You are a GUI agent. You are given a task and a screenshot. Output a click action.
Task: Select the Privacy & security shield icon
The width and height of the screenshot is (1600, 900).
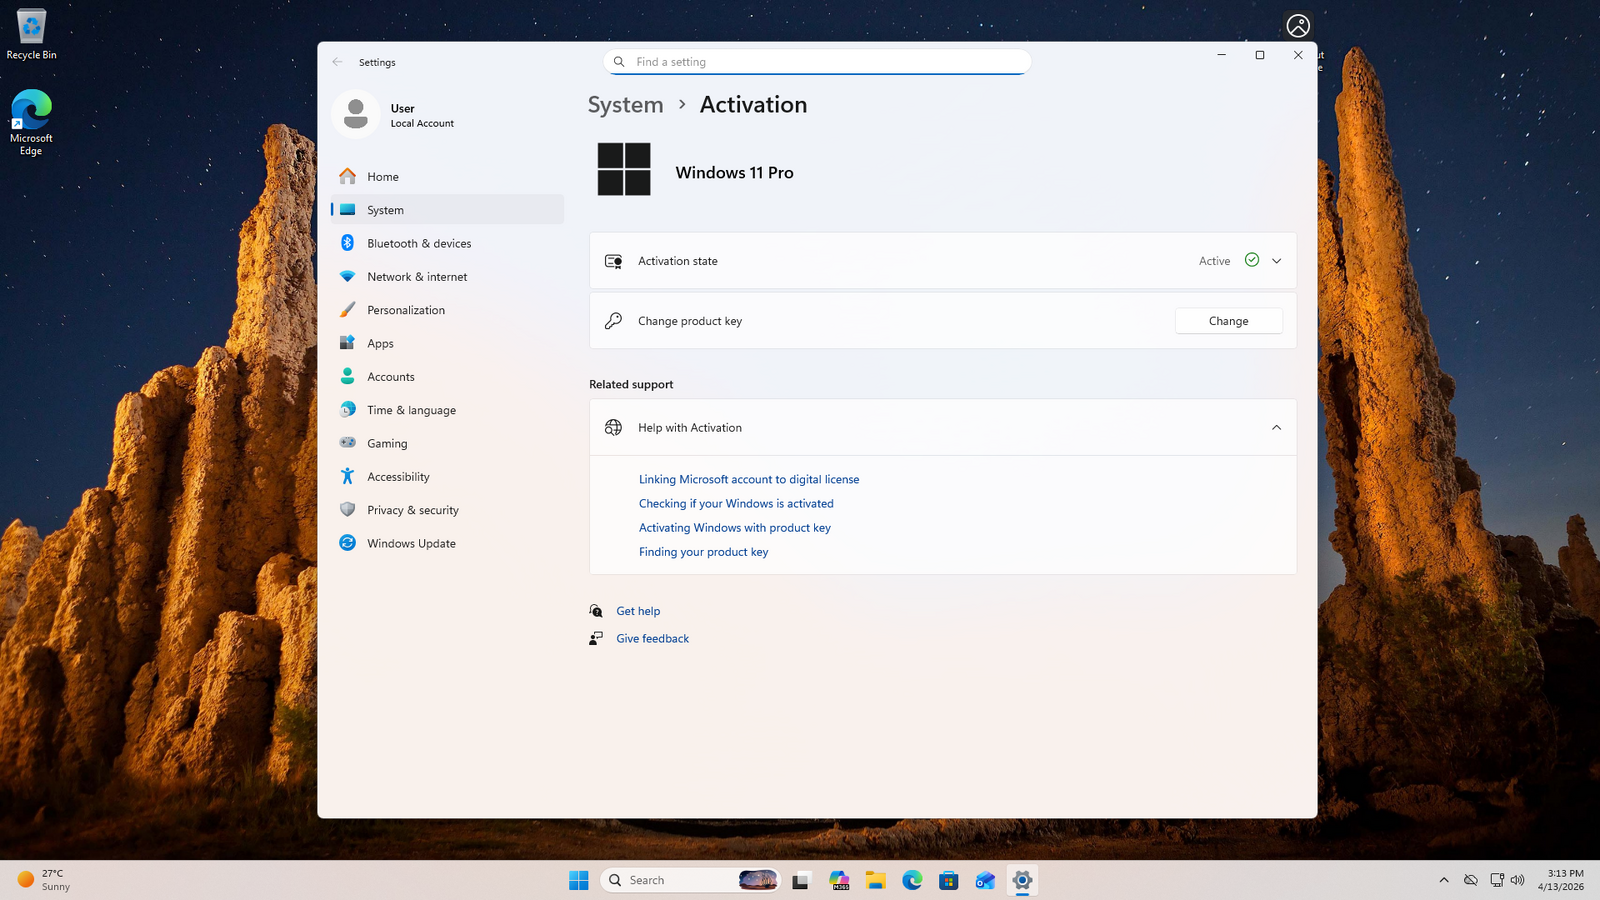click(347, 510)
